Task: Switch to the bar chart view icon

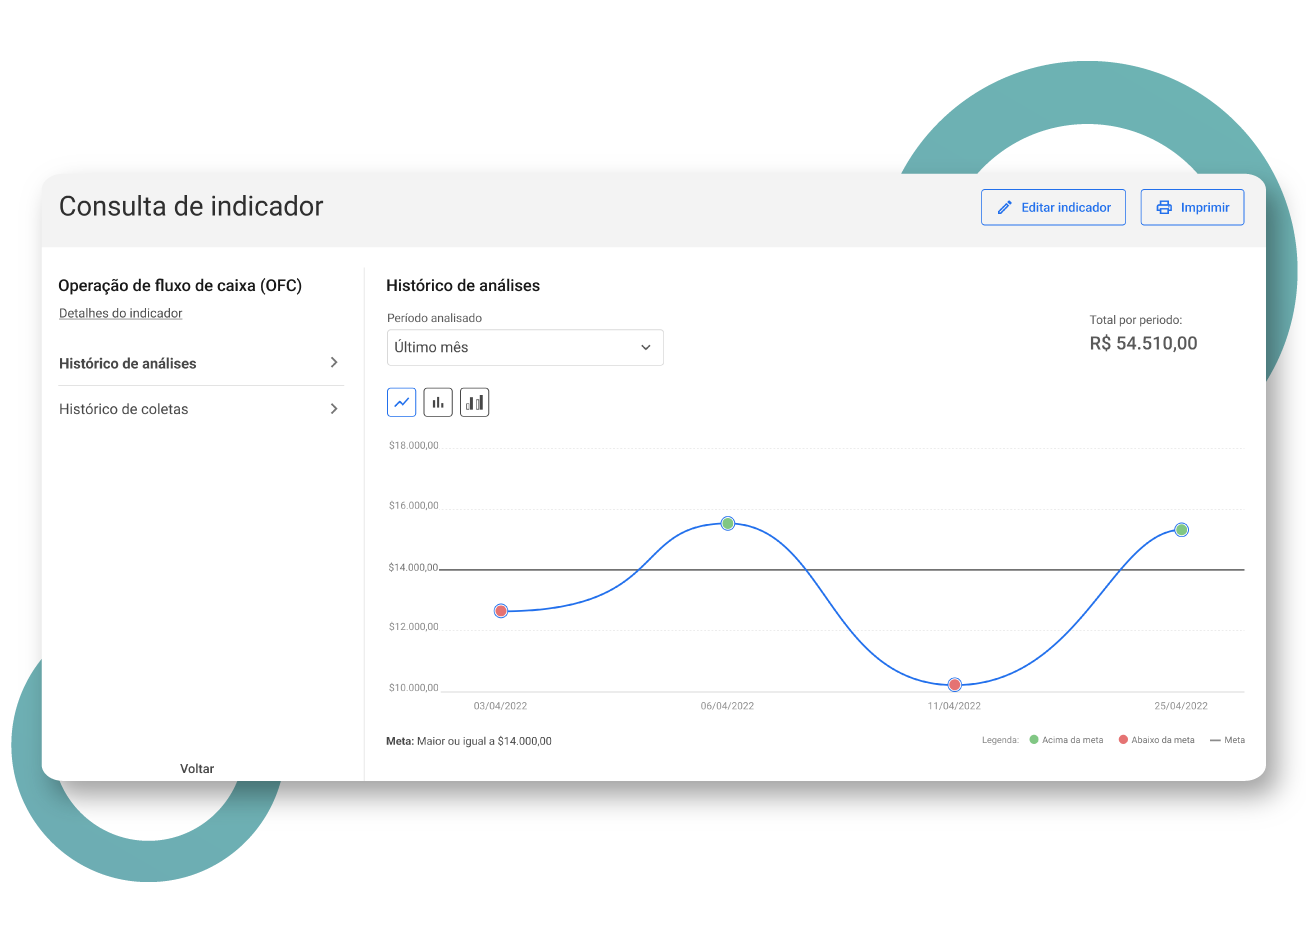Action: [438, 402]
